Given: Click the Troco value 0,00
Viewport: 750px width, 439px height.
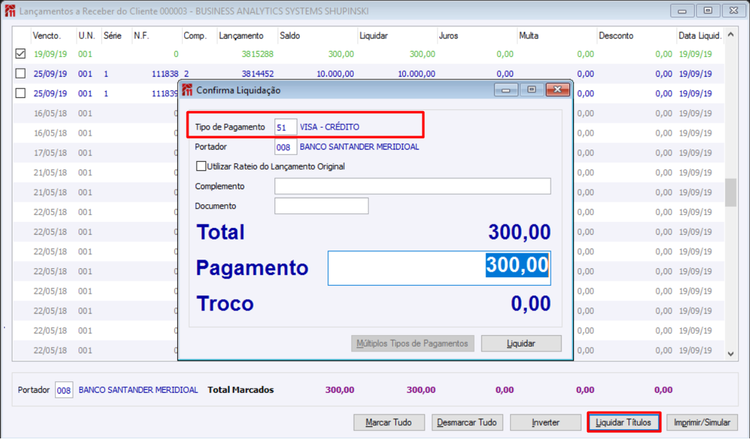Looking at the screenshot, I should pos(530,304).
